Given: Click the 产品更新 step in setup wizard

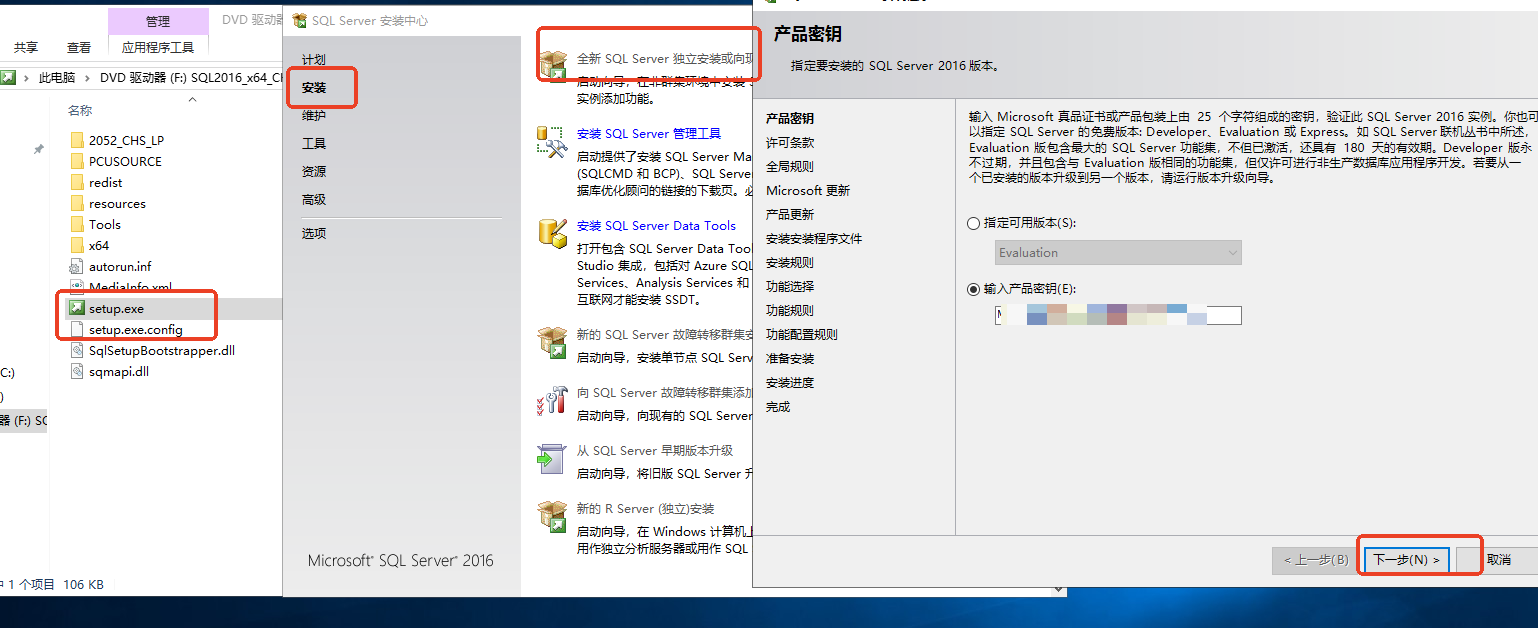Looking at the screenshot, I should [x=790, y=215].
